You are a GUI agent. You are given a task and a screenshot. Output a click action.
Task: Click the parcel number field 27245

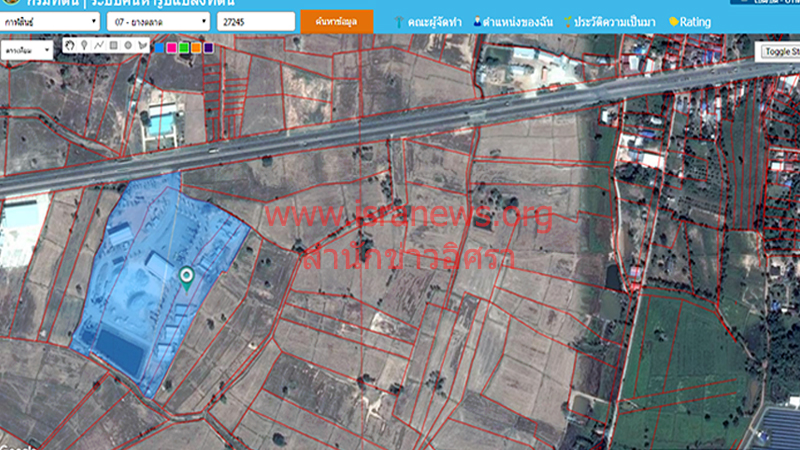coord(255,21)
